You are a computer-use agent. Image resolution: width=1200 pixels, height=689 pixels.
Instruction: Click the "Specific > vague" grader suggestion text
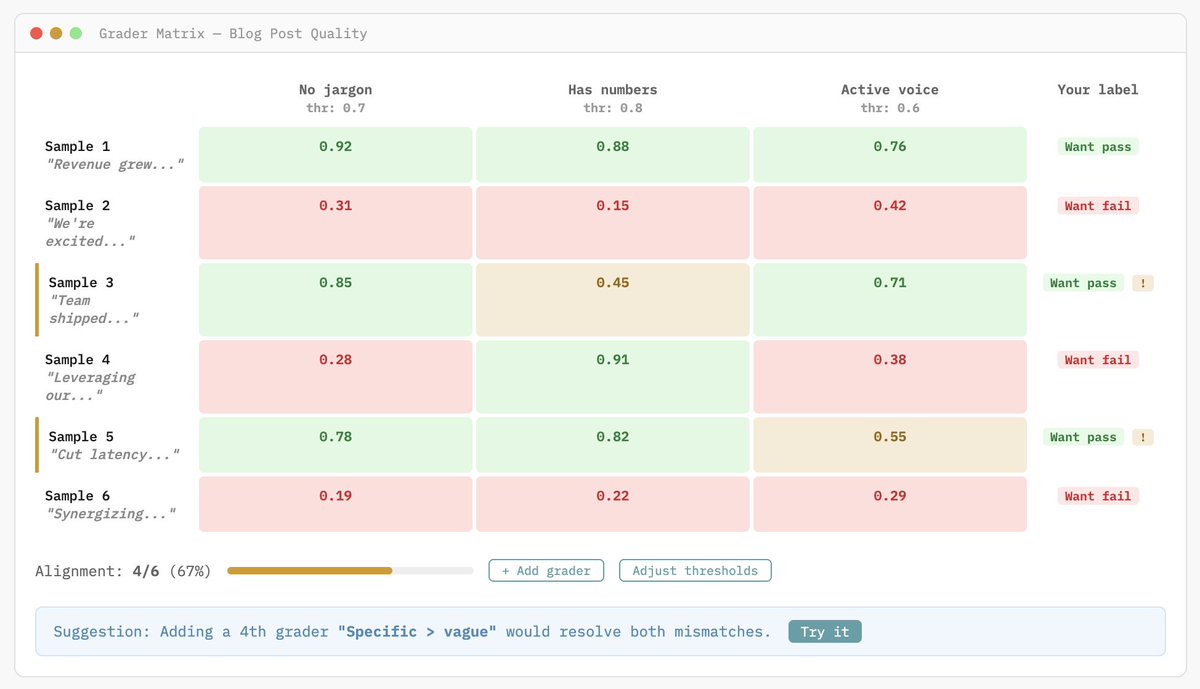coord(417,632)
